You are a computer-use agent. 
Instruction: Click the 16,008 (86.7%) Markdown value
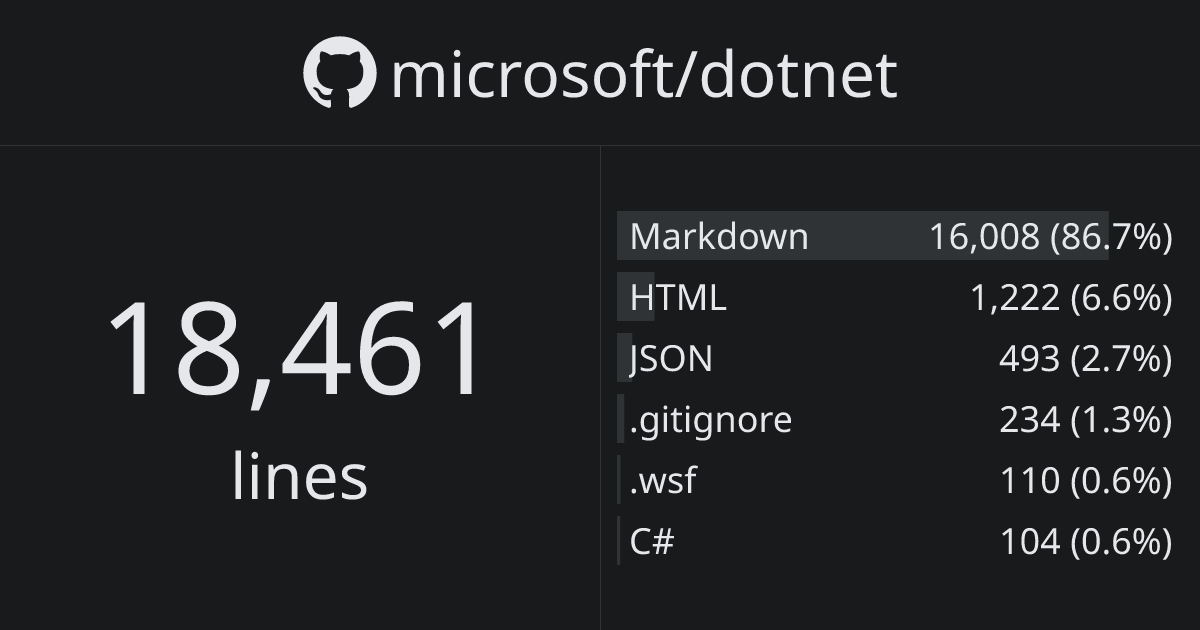pos(1050,237)
